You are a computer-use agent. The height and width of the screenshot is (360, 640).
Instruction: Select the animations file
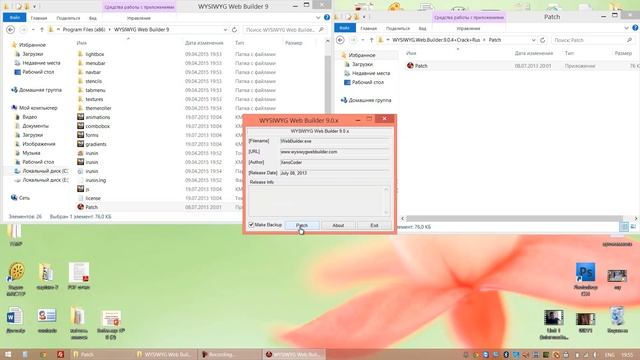coord(98,117)
